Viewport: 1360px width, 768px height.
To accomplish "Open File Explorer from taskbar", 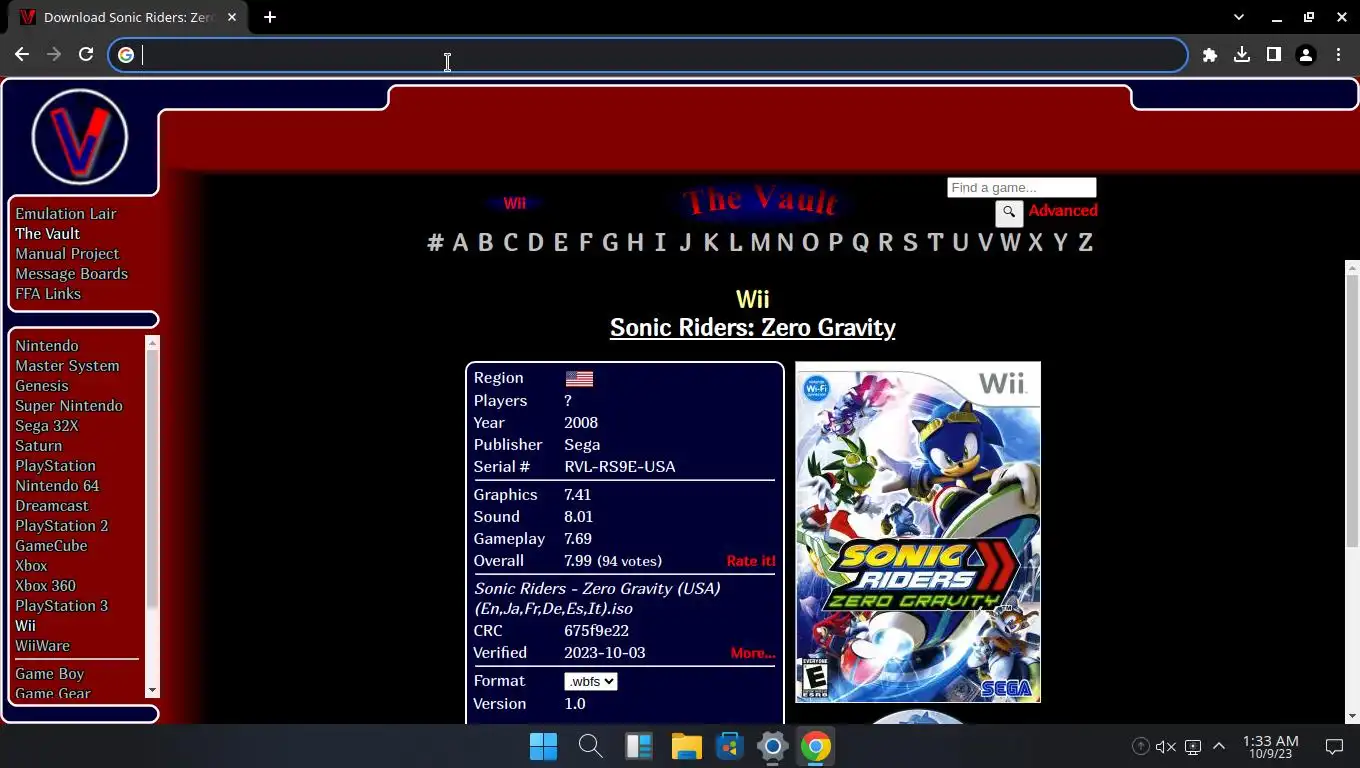I will click(686, 746).
